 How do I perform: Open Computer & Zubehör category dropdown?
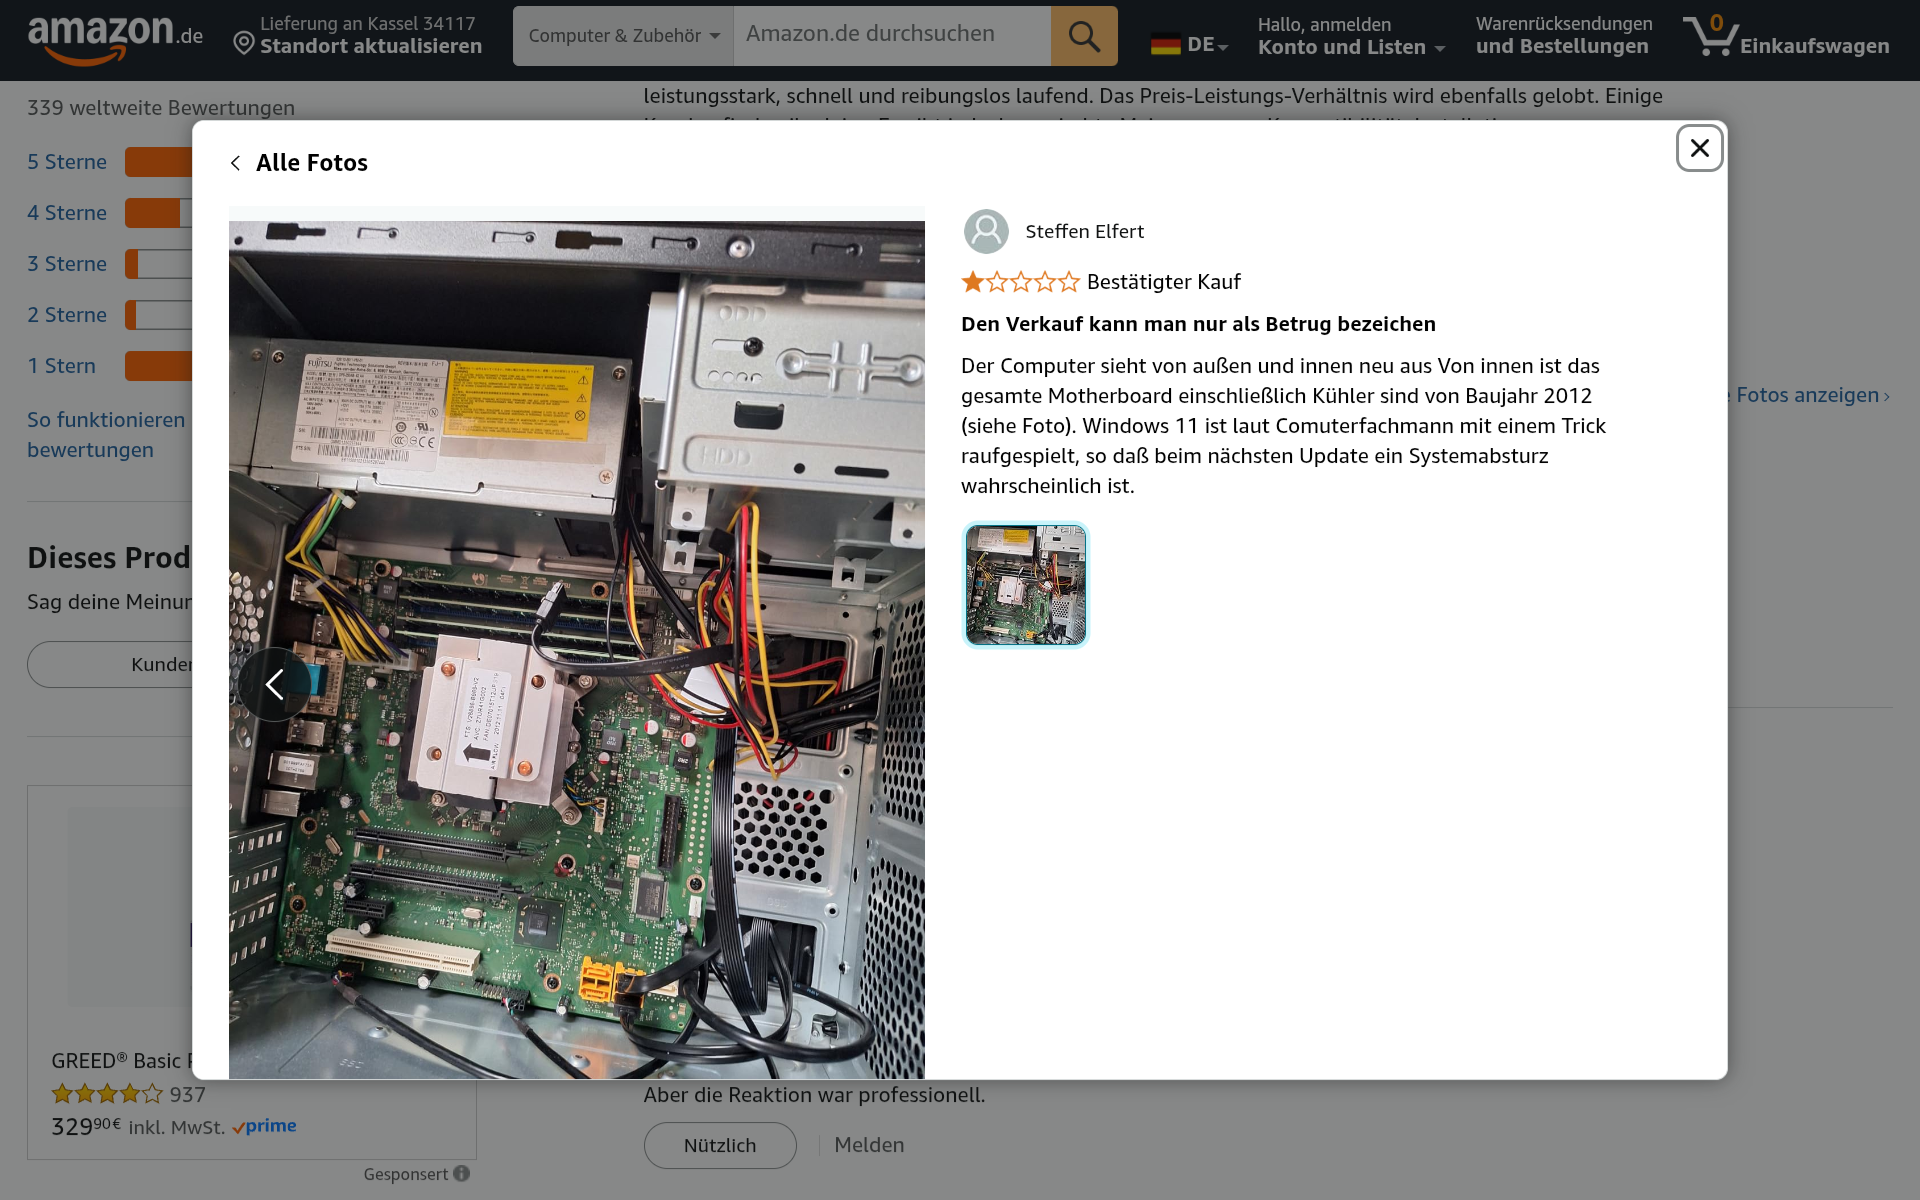(623, 36)
